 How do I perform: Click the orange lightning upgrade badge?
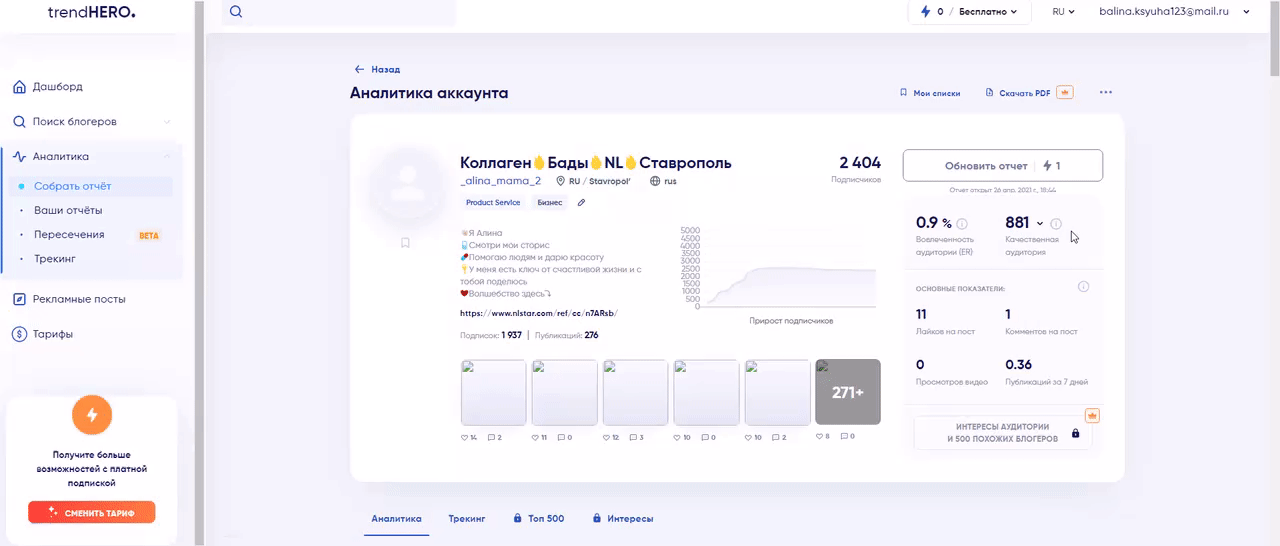click(x=92, y=414)
